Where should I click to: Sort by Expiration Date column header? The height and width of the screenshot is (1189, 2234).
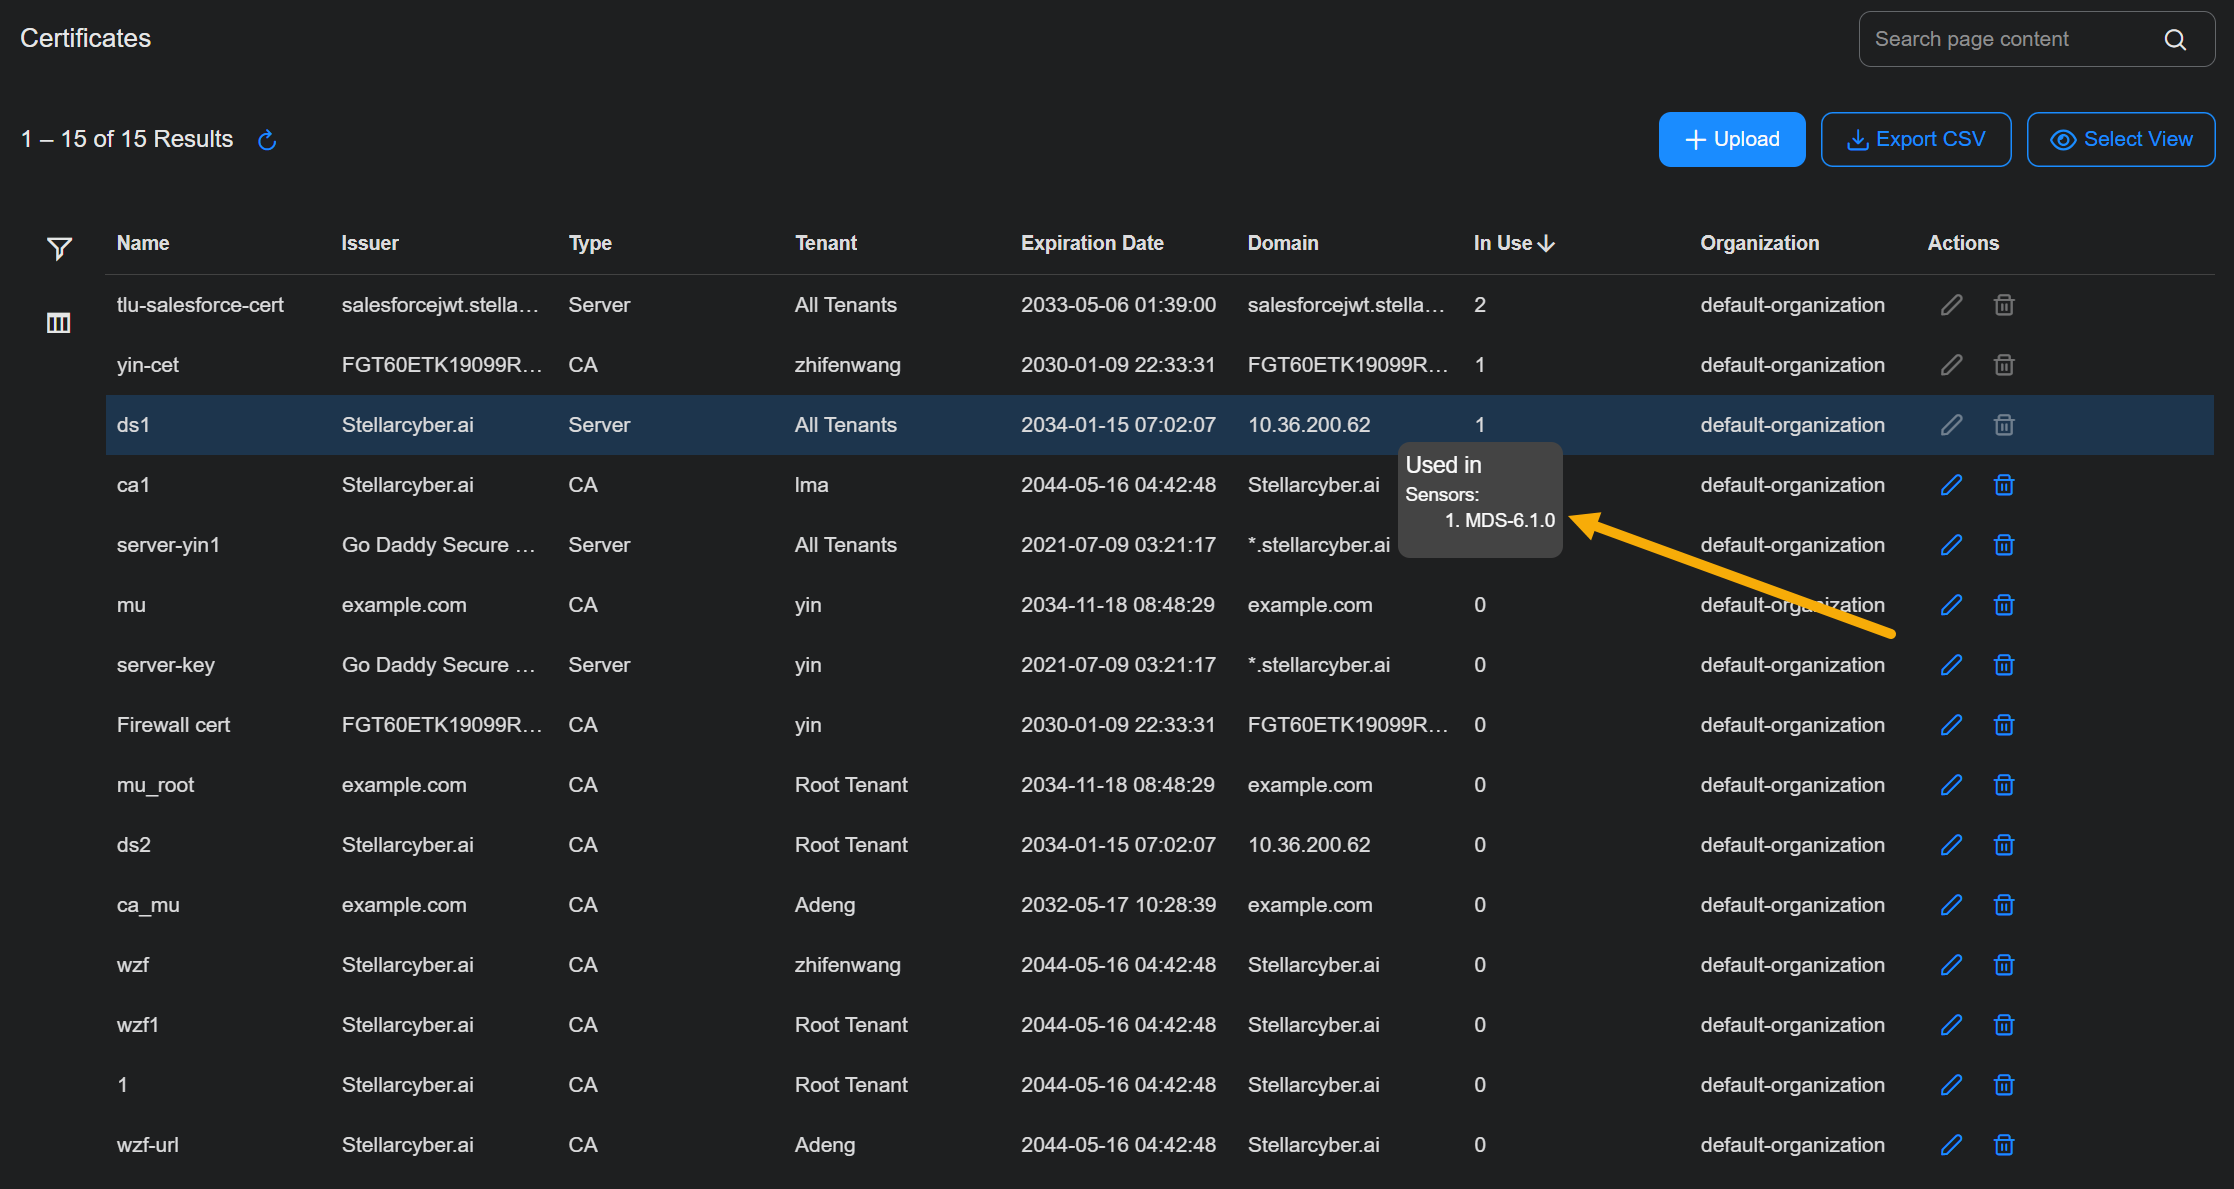pos(1092,243)
